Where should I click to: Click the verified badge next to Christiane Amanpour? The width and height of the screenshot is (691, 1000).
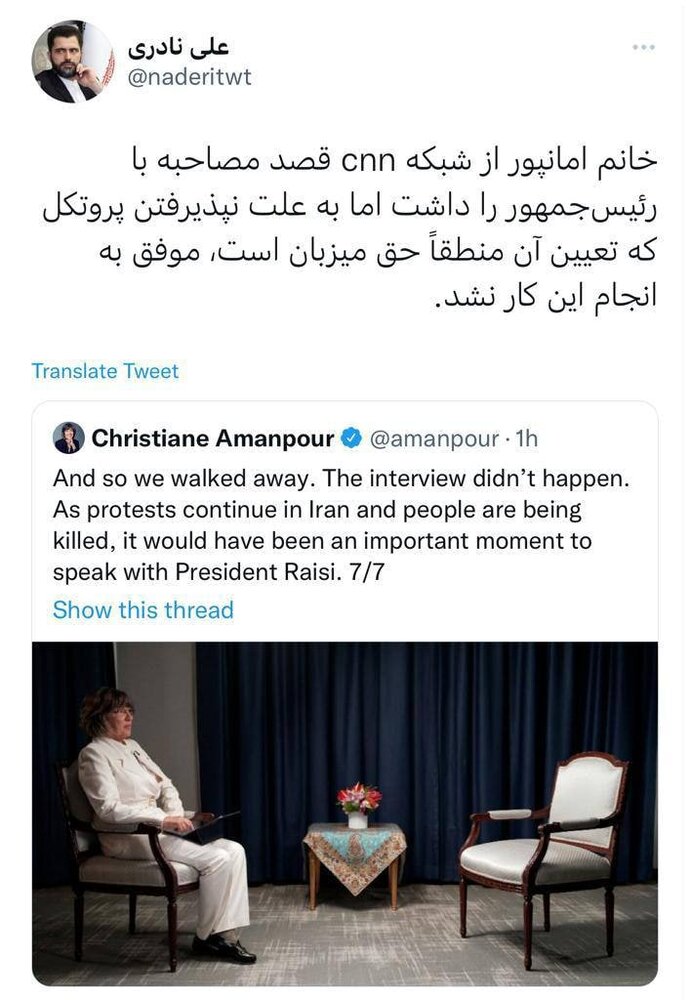[351, 435]
